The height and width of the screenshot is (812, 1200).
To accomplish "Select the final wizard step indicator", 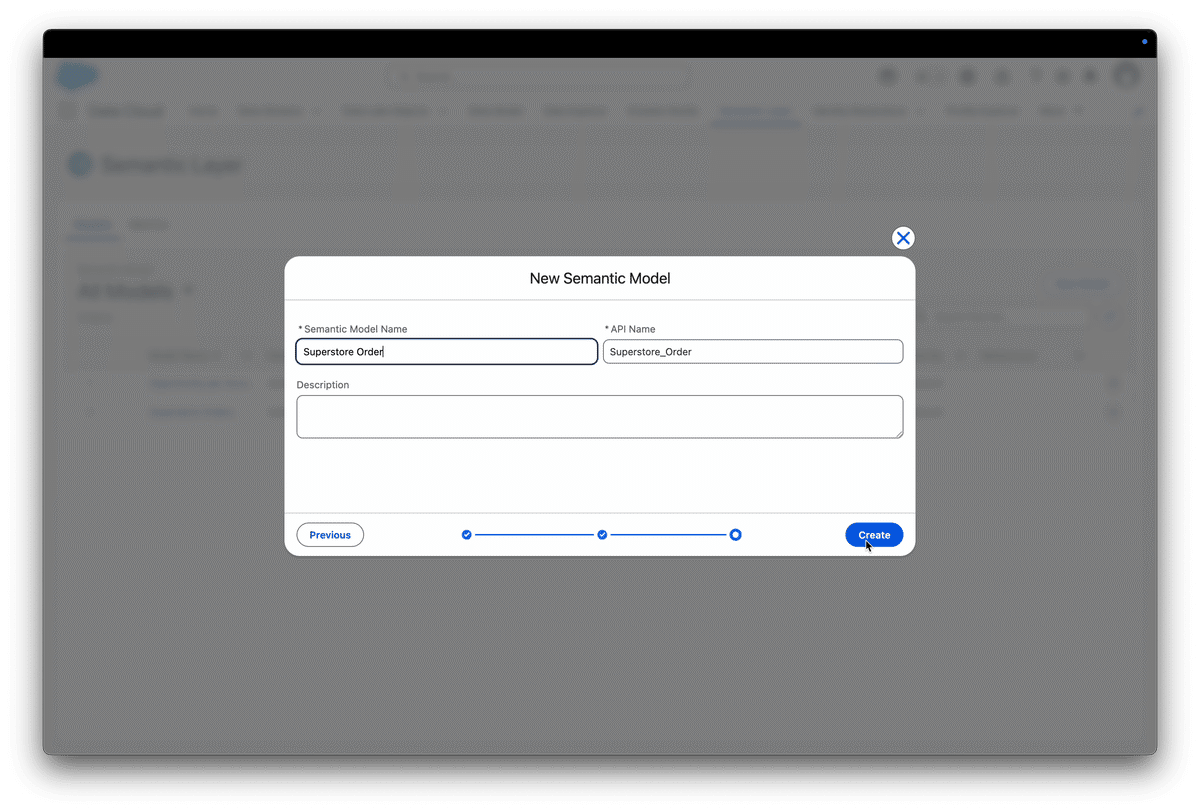I will 736,535.
